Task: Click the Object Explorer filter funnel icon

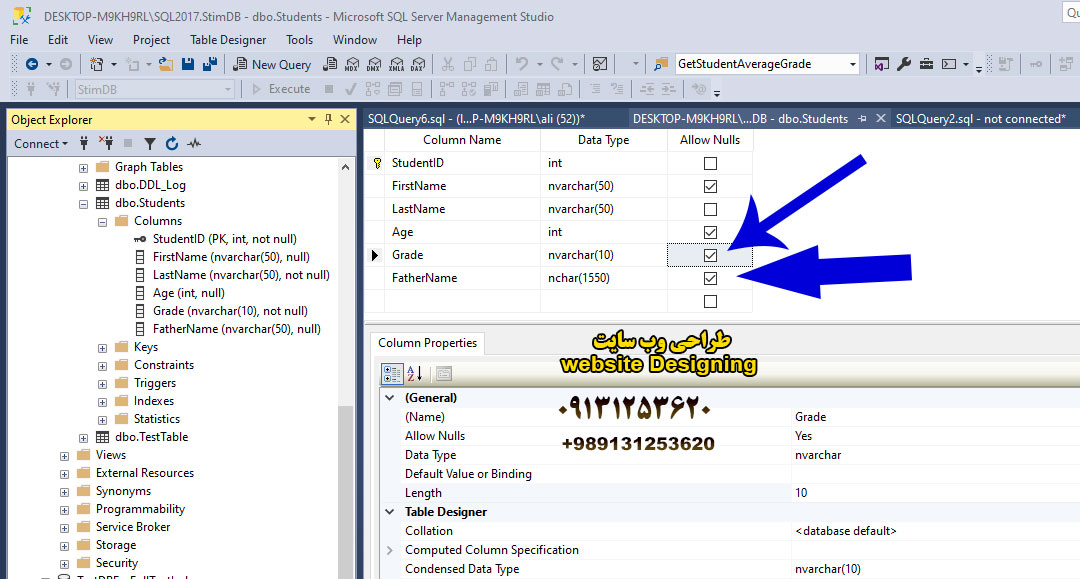Action: point(150,144)
